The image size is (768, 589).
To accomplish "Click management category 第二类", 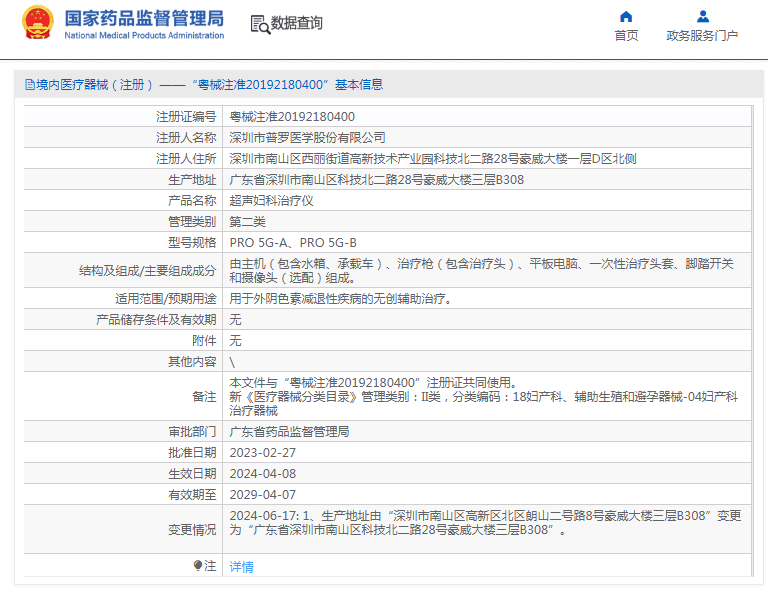I will (x=247, y=222).
